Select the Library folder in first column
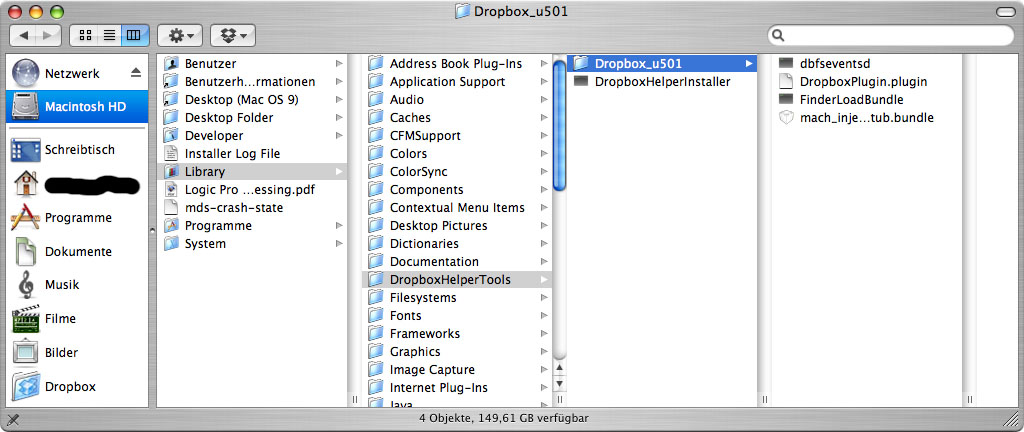Screen dimensions: 1024x432 pyautogui.click(x=252, y=172)
